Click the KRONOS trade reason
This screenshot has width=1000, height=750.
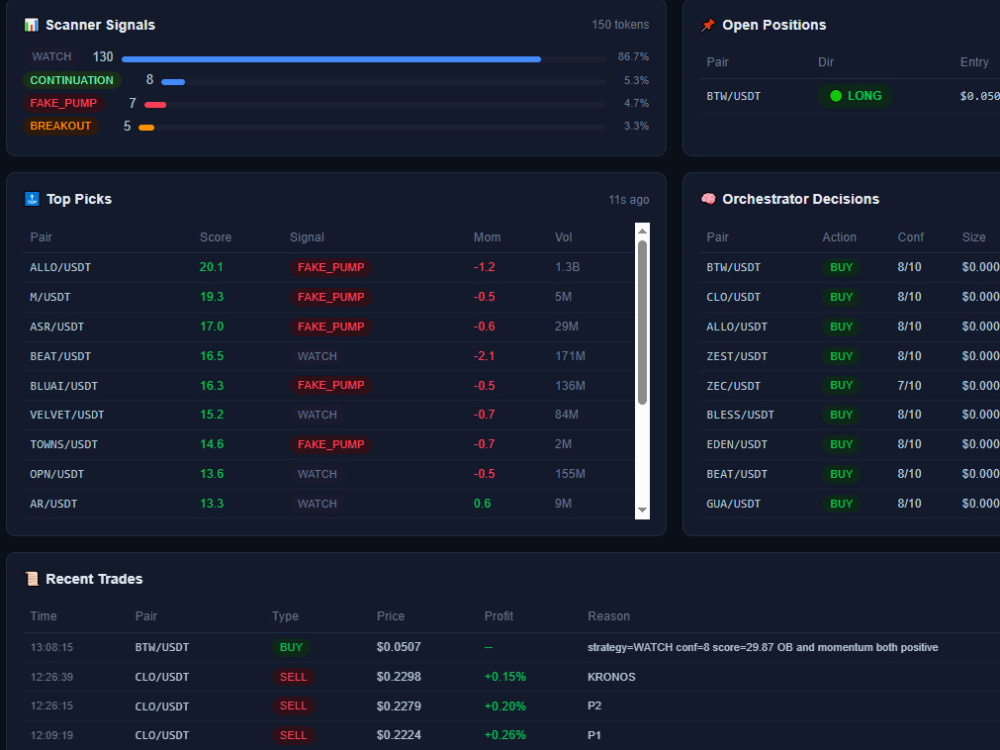(611, 677)
